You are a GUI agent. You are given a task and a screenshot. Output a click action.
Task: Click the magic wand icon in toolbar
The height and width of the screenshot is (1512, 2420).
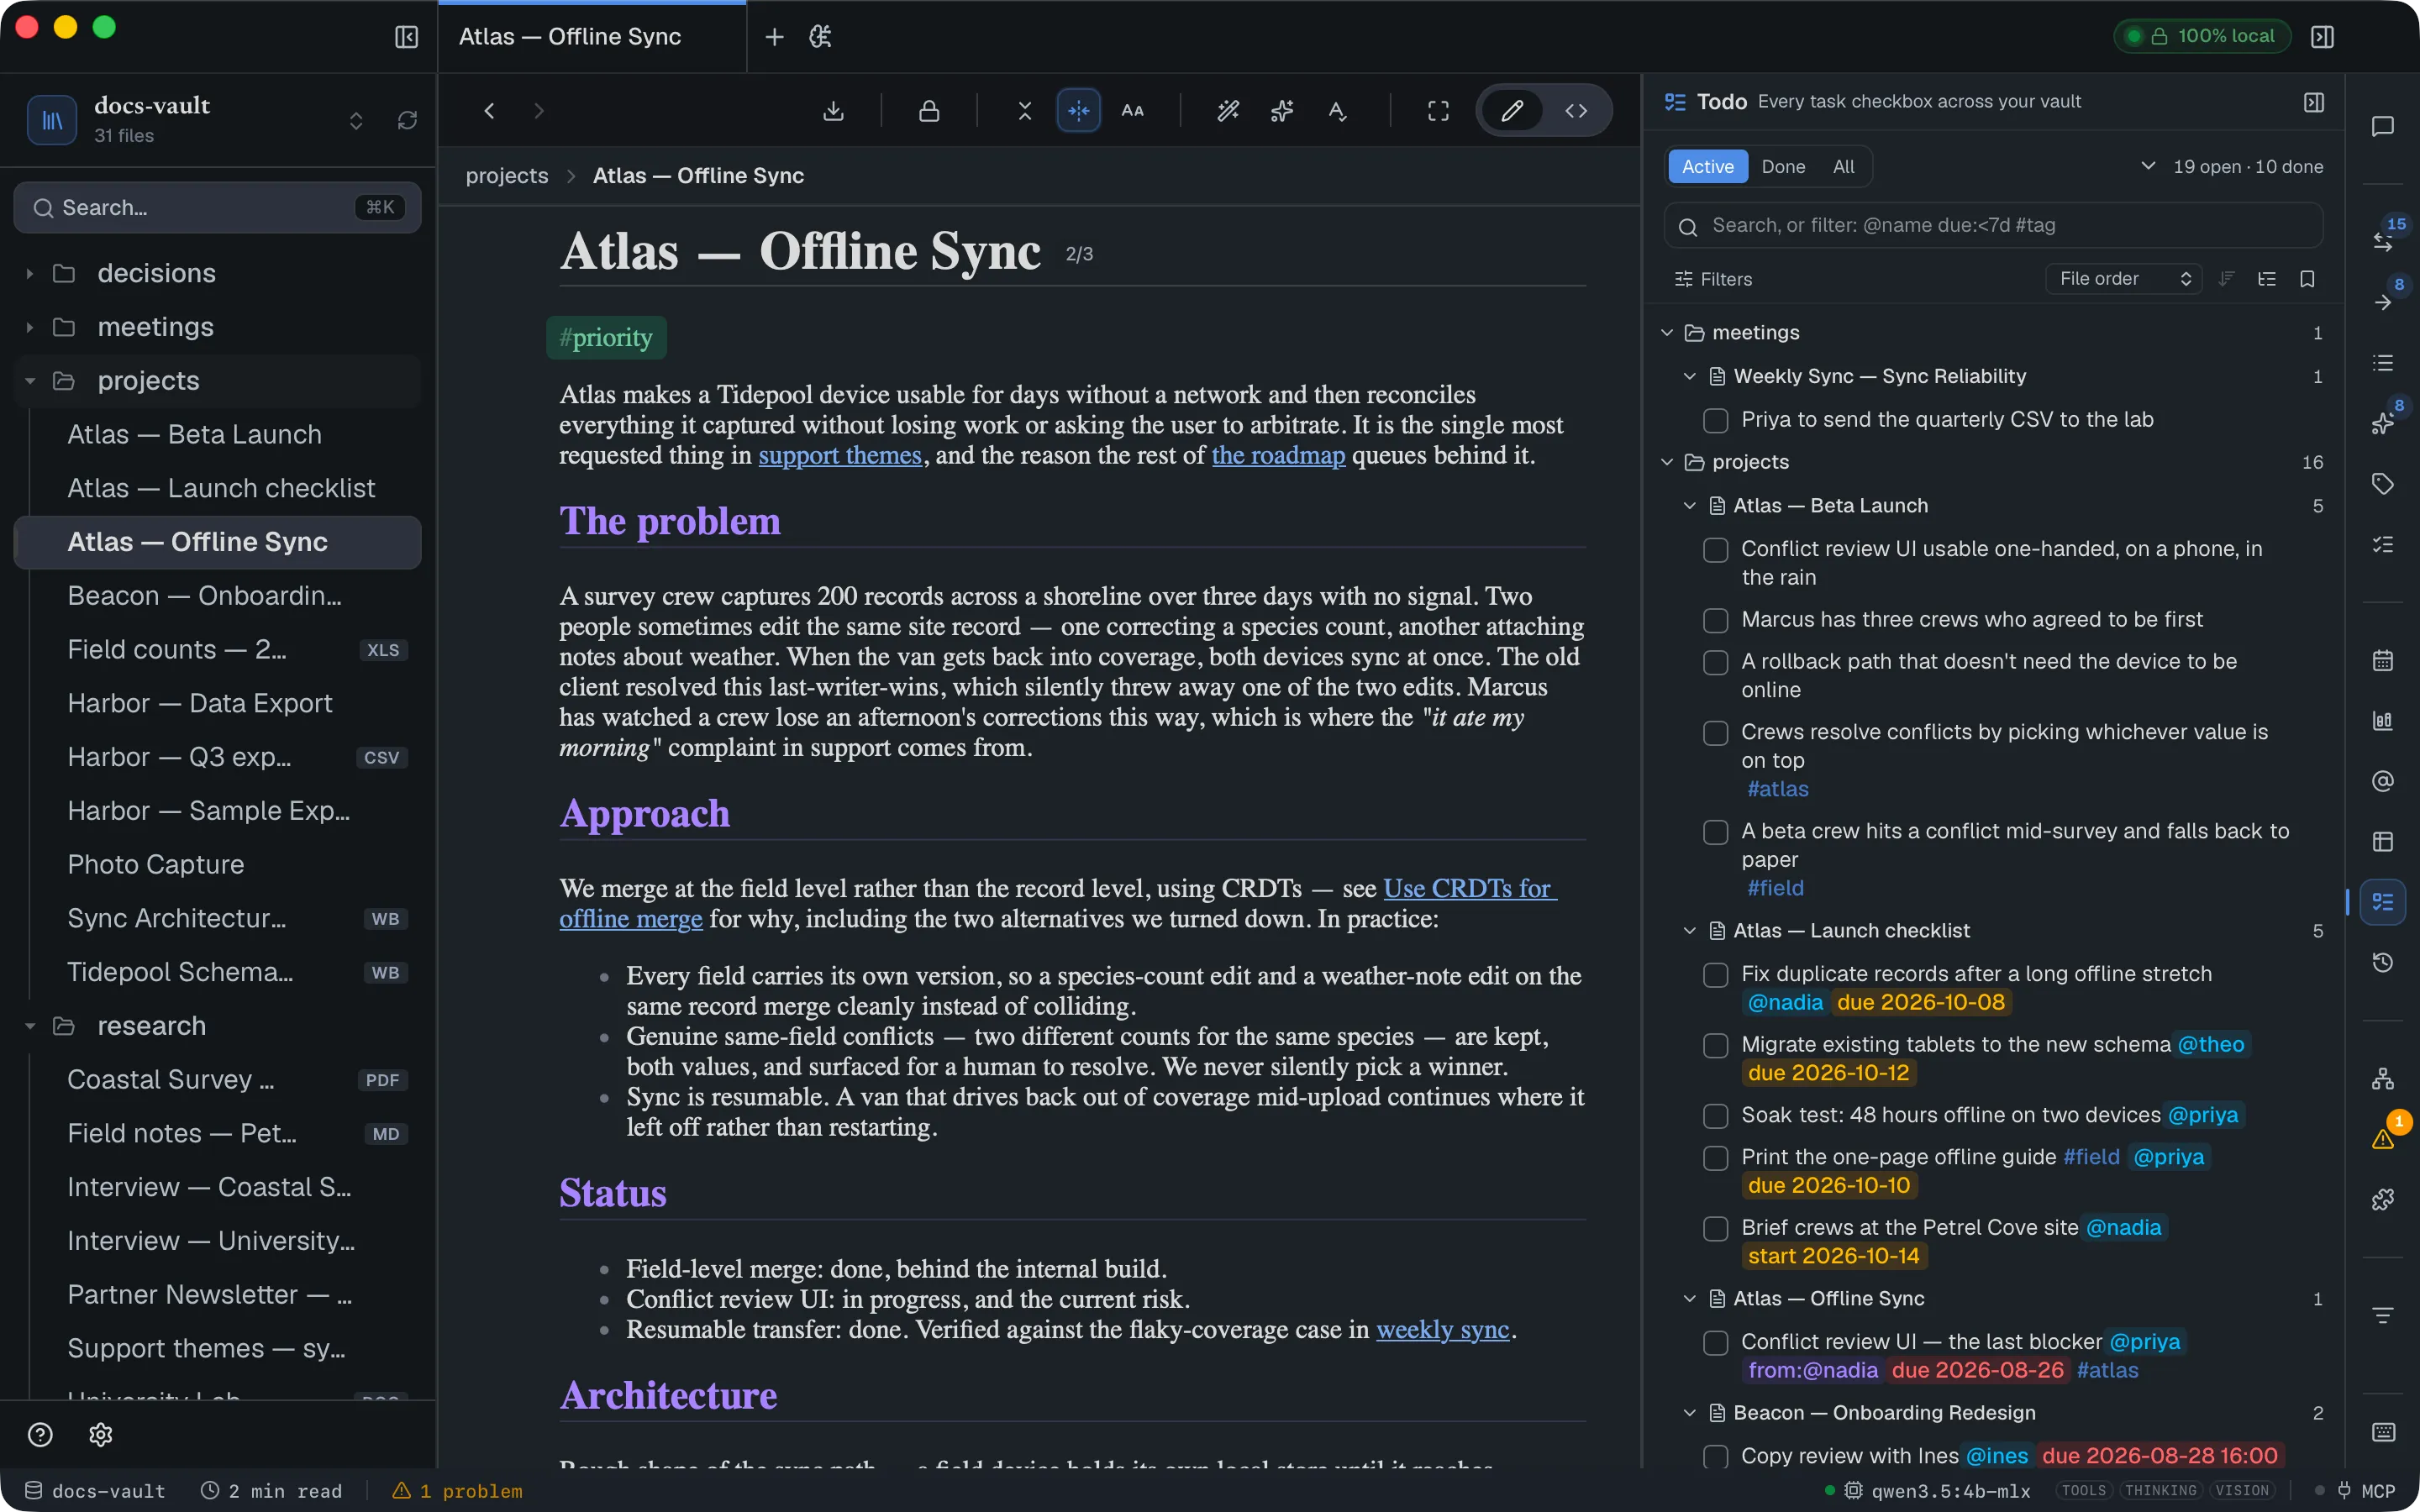1228,110
